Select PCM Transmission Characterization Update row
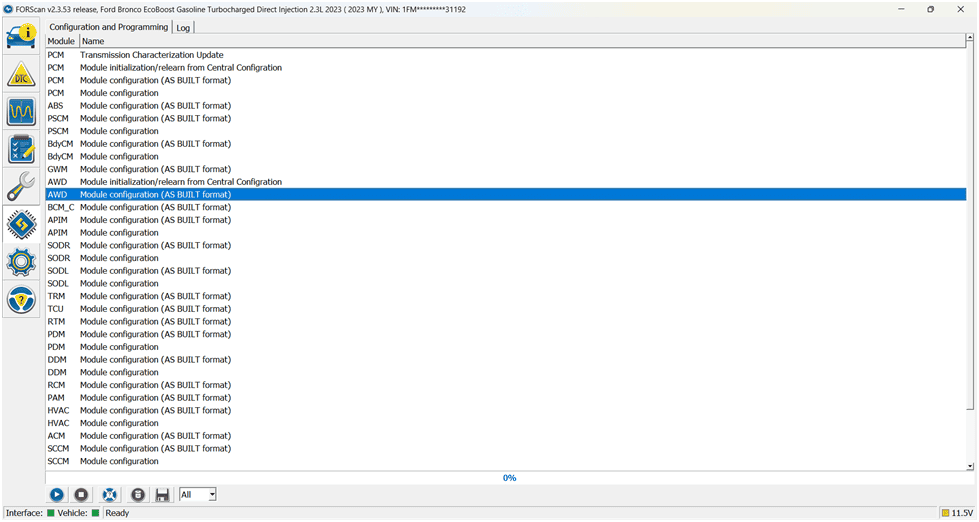Image resolution: width=979 pixels, height=522 pixels. [506, 55]
